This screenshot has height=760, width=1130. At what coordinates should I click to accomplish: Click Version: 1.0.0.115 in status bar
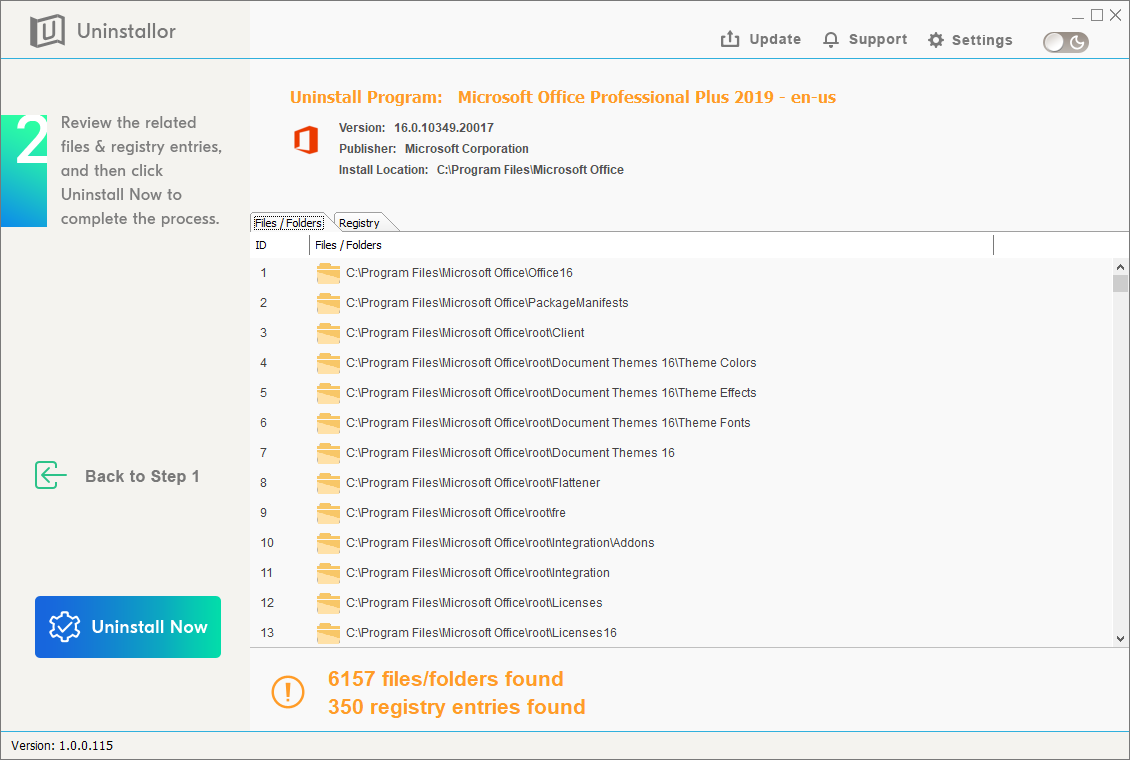(x=62, y=746)
